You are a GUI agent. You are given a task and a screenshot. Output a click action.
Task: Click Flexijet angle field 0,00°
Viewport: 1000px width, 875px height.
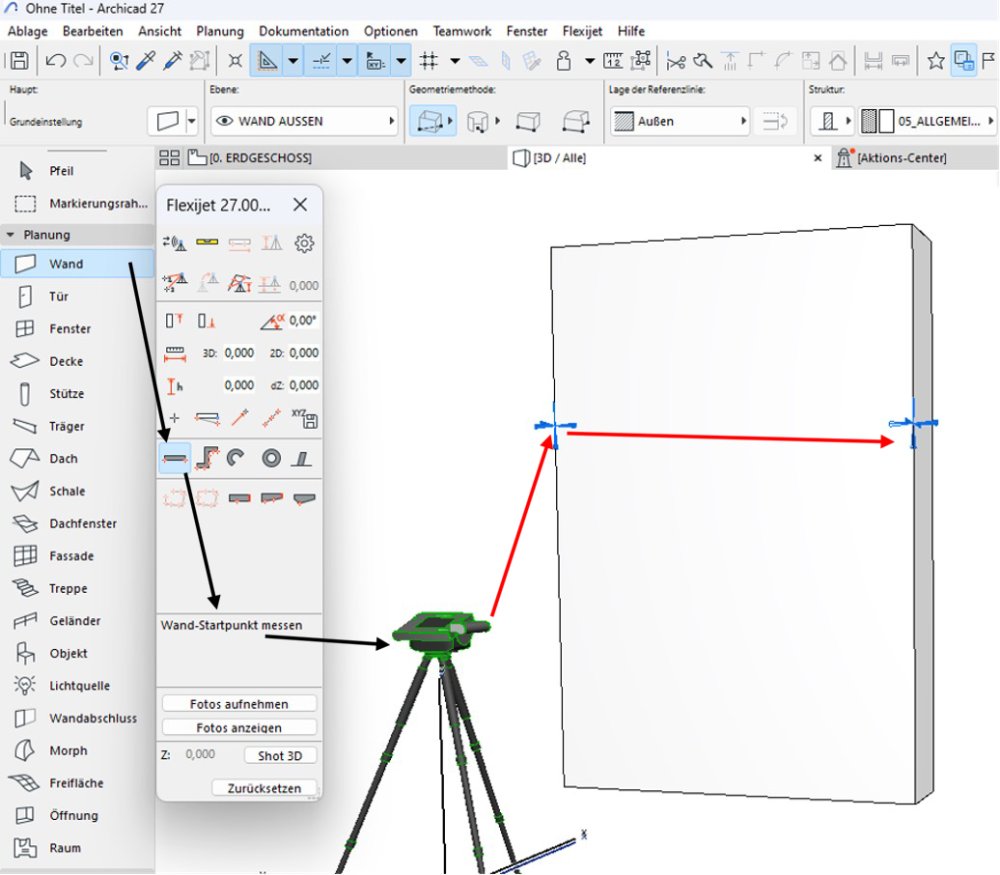coord(302,320)
